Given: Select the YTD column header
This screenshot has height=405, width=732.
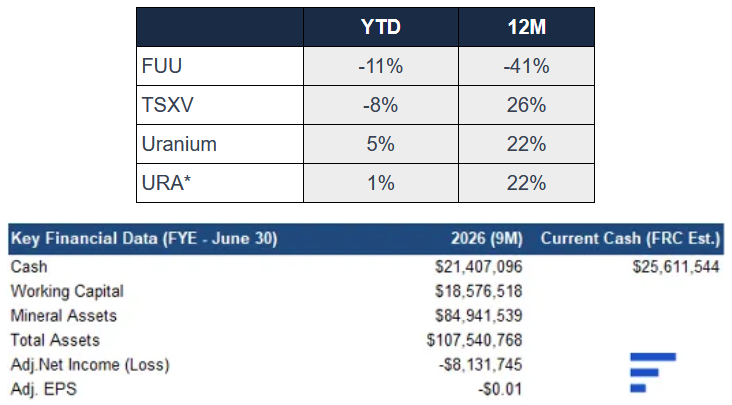Looking at the screenshot, I should 380,27.
